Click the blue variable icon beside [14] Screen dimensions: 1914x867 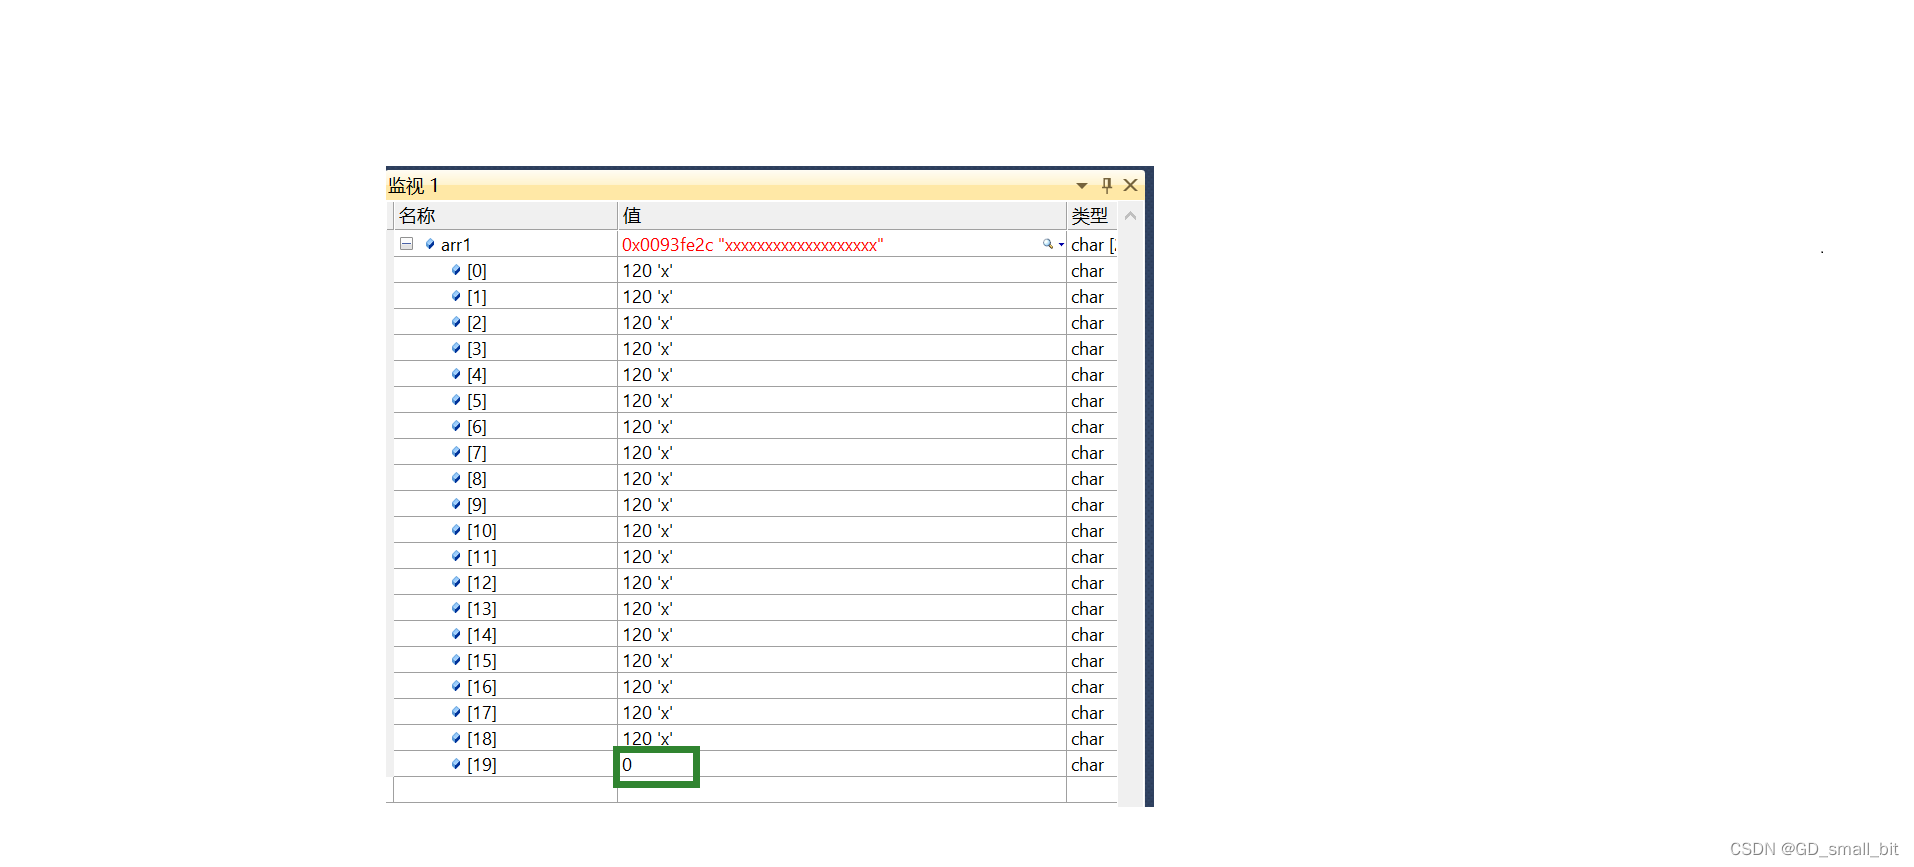tap(456, 634)
